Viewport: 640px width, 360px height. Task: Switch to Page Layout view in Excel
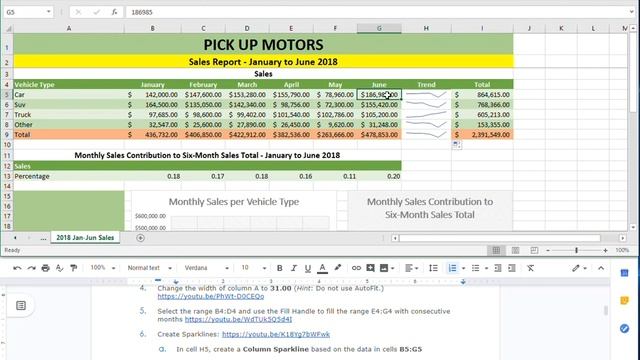pos(516,250)
